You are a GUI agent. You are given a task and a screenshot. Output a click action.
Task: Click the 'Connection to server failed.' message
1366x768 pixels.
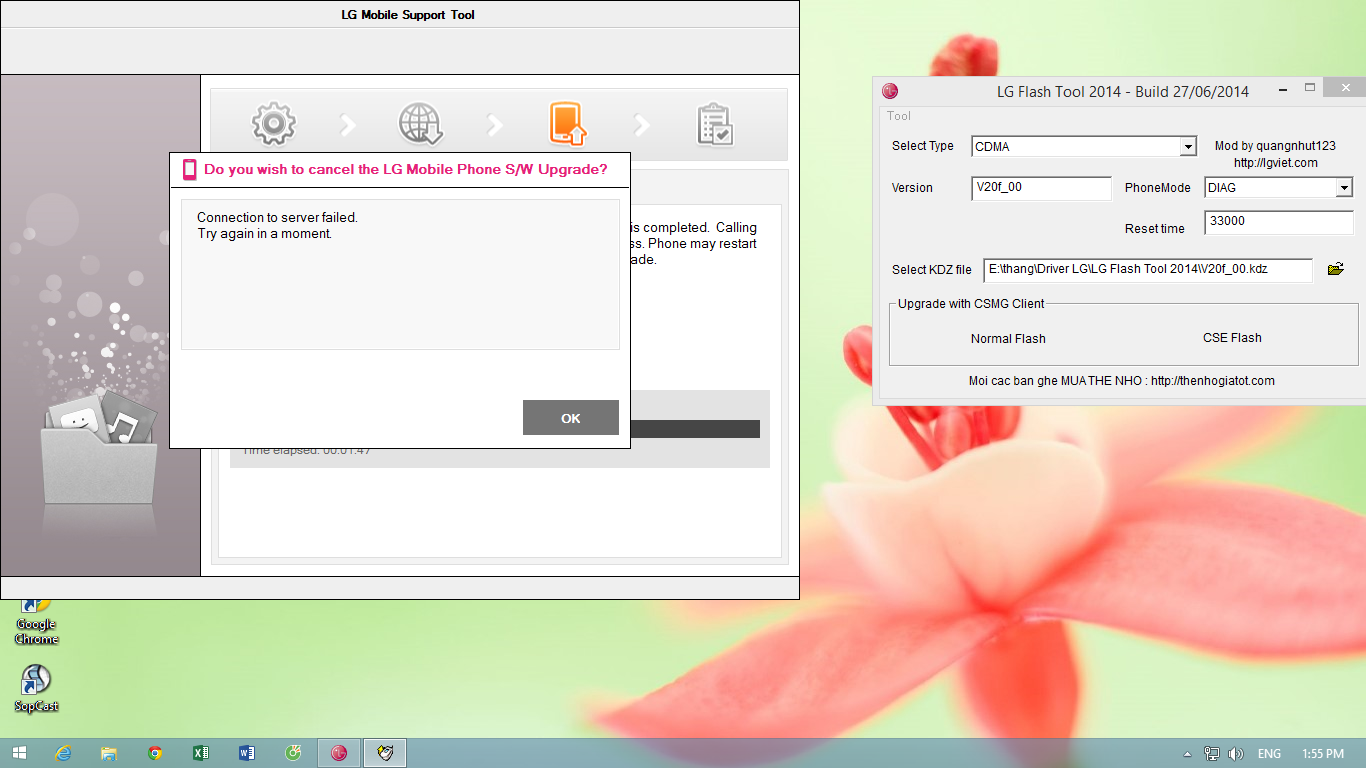point(277,217)
